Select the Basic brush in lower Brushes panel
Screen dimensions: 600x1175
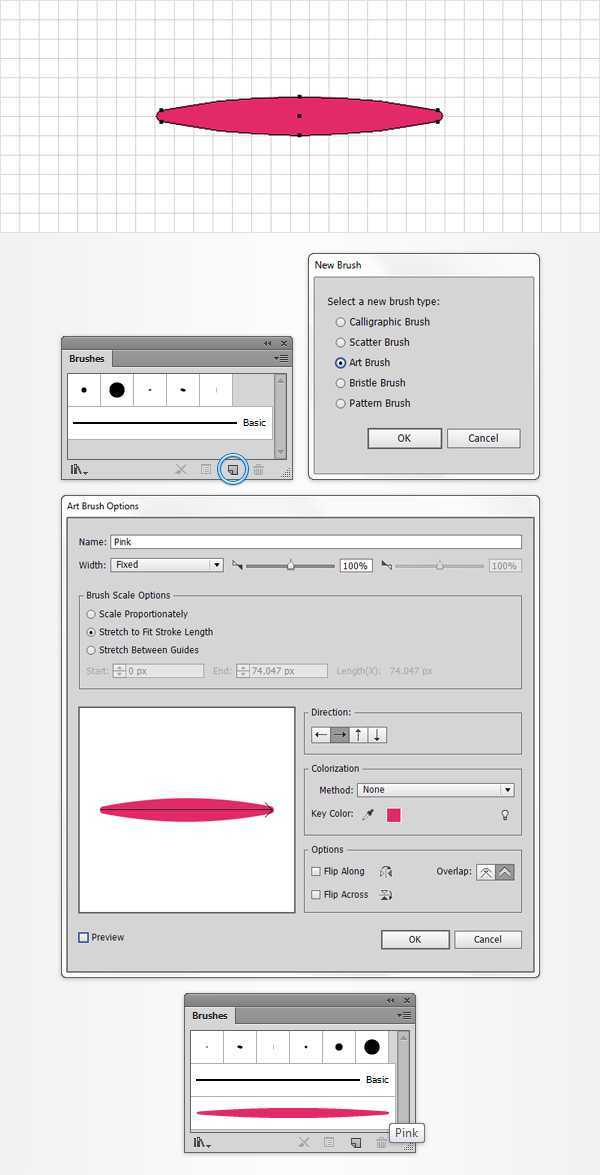(292, 1081)
